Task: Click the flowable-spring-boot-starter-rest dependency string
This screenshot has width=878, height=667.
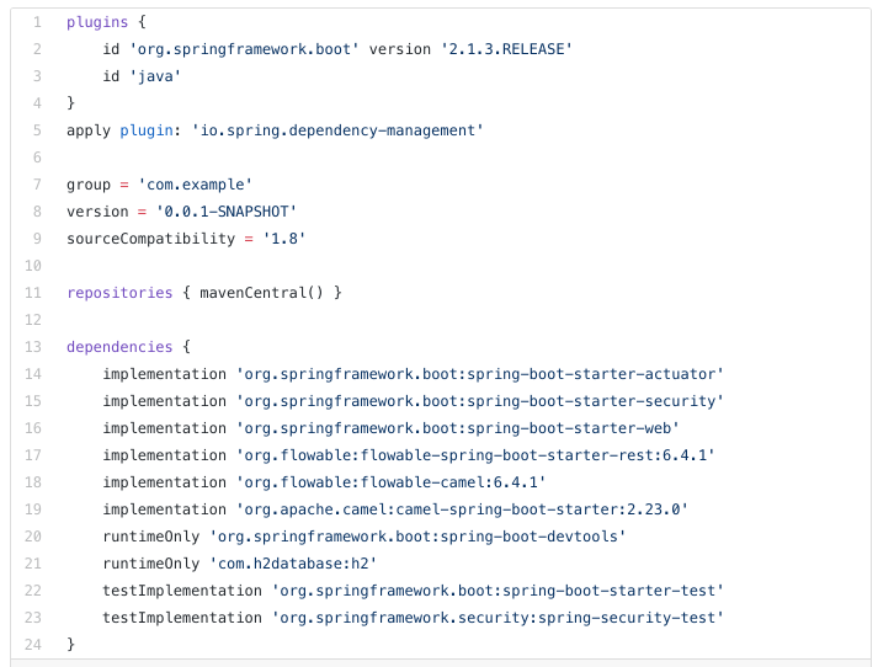Action: pos(476,455)
